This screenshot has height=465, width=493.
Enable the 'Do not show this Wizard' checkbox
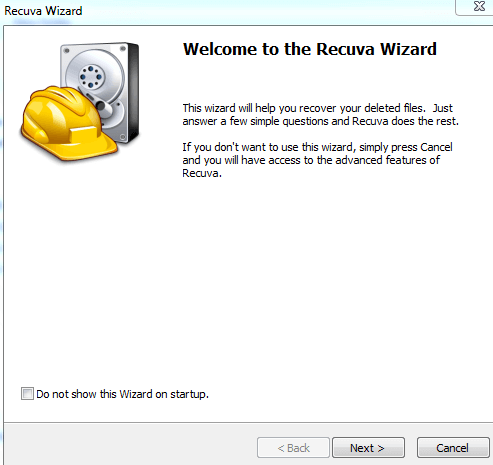point(27,394)
